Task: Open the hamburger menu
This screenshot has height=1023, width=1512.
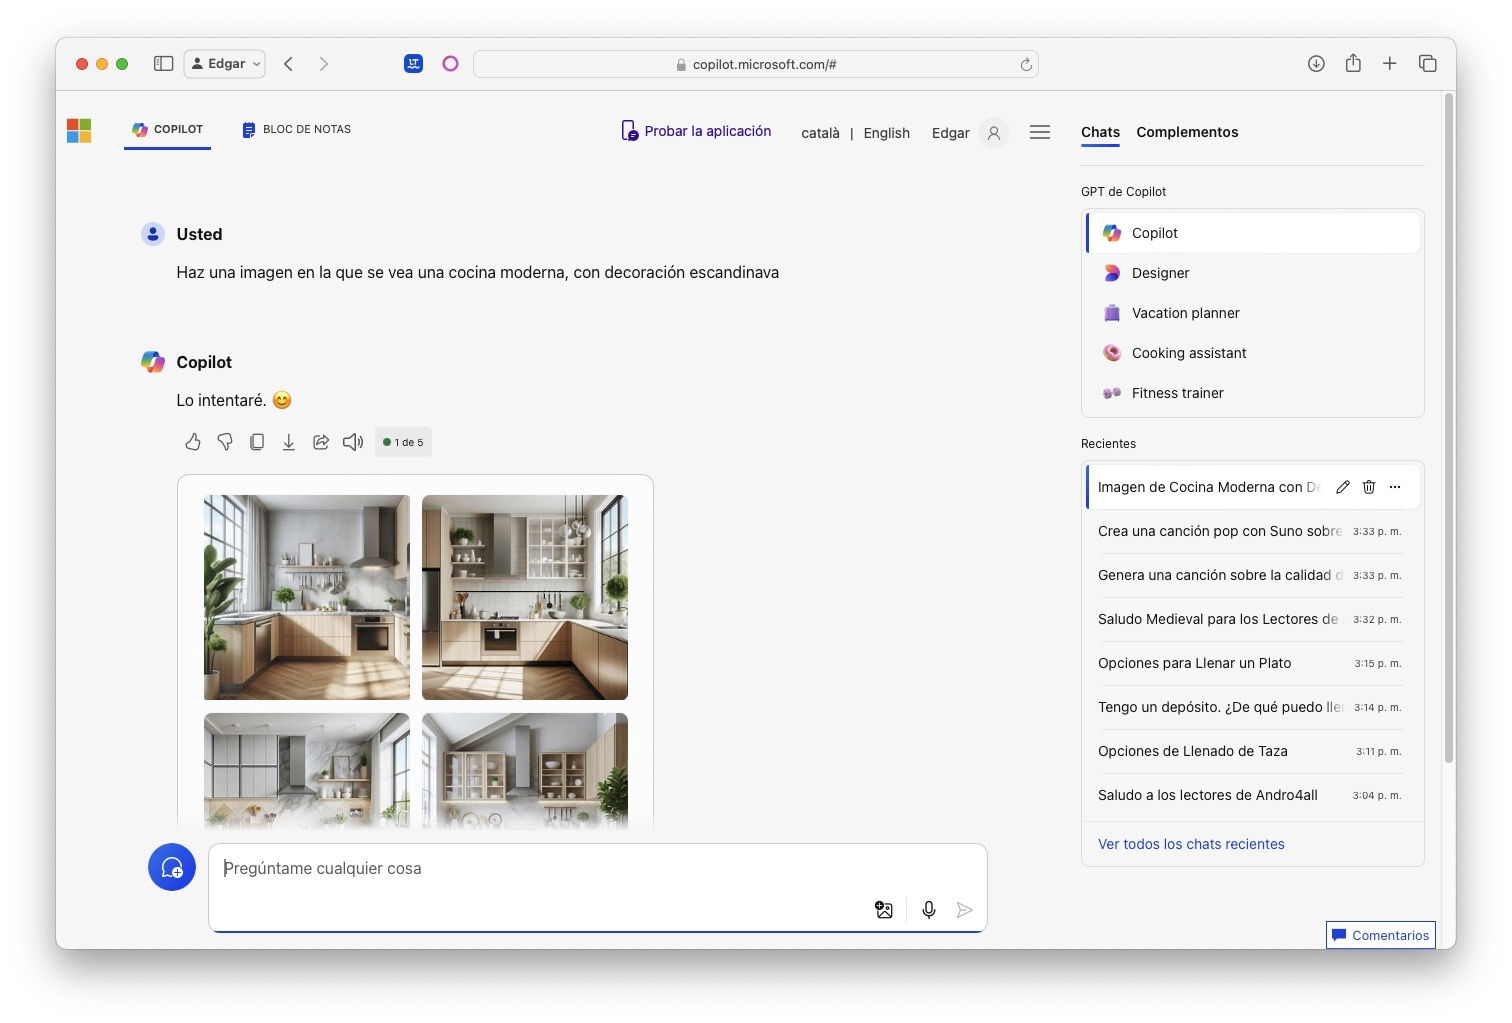Action: (x=1040, y=132)
